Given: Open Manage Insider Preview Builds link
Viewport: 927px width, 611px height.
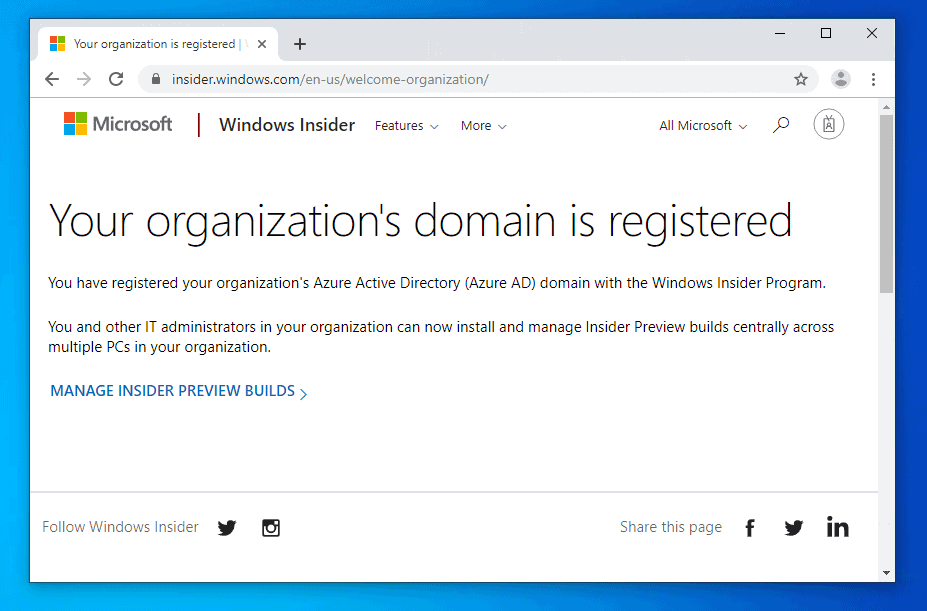Looking at the screenshot, I should [179, 391].
